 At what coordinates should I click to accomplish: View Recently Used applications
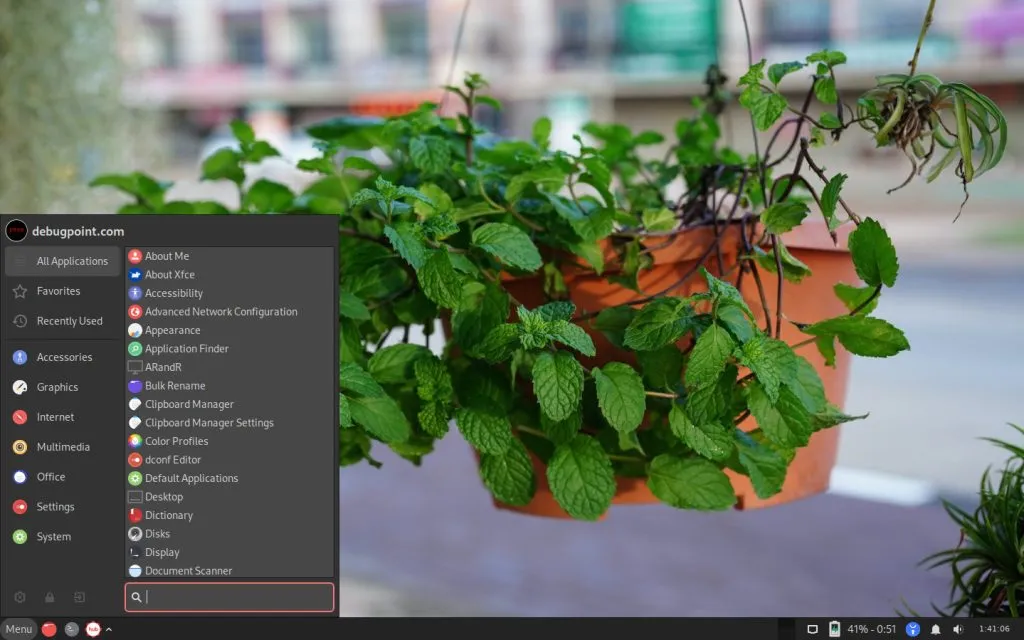pyautogui.click(x=63, y=321)
